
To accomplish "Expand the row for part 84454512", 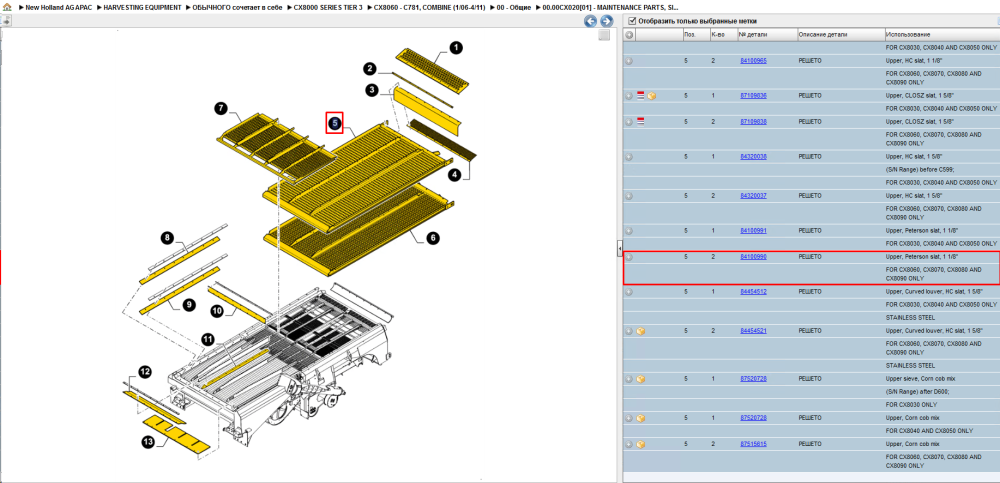I will point(629,292).
